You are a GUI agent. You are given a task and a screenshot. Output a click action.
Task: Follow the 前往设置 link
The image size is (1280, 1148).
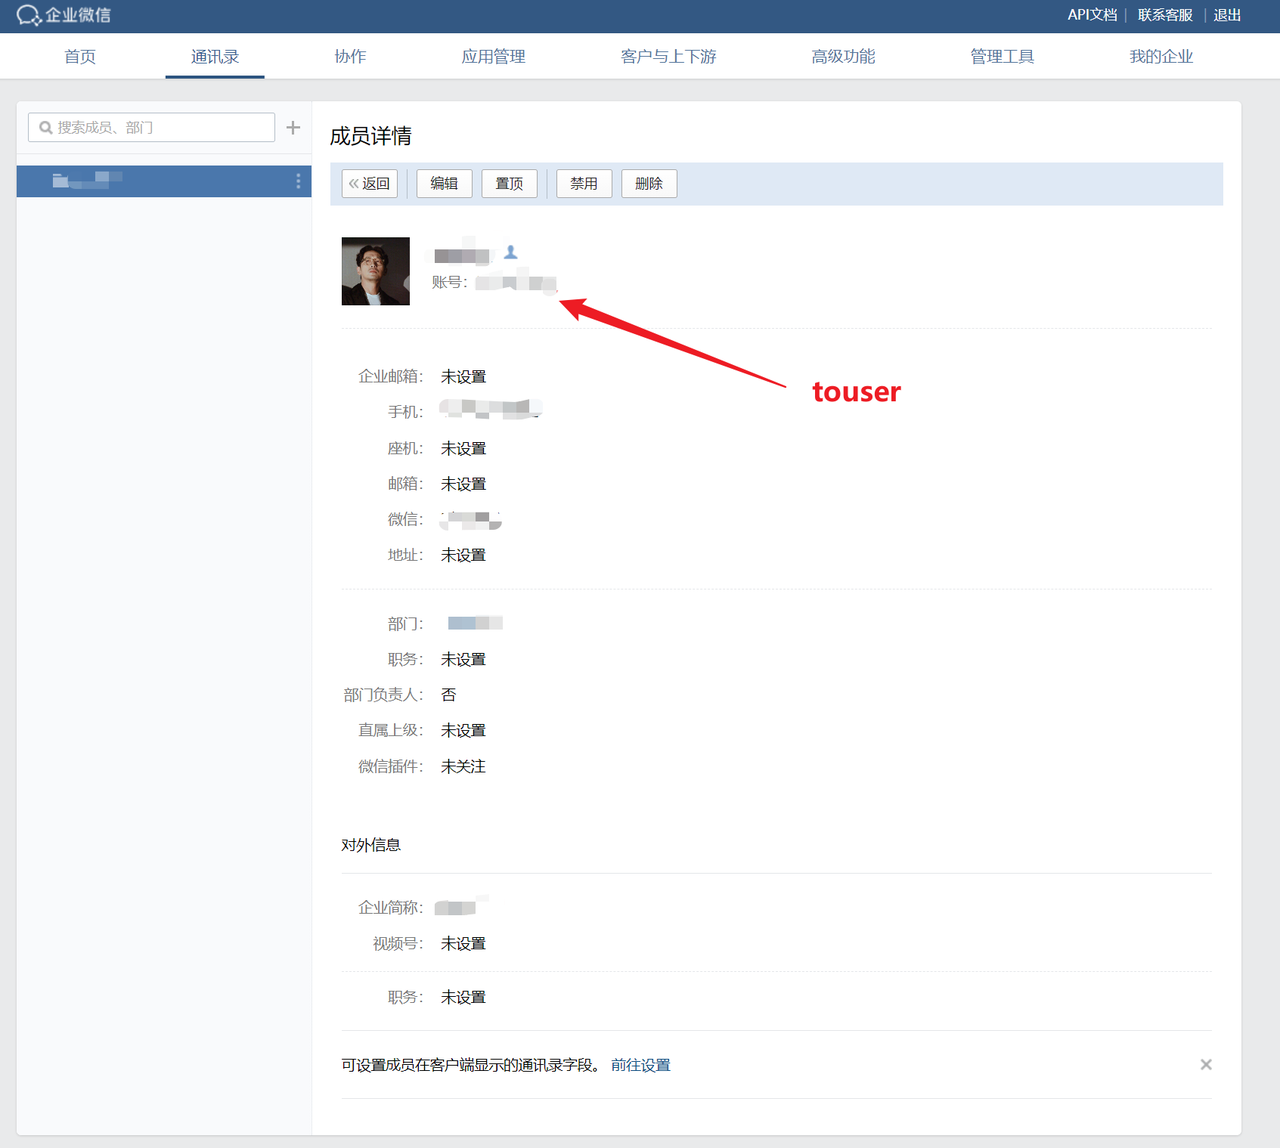pyautogui.click(x=641, y=1065)
